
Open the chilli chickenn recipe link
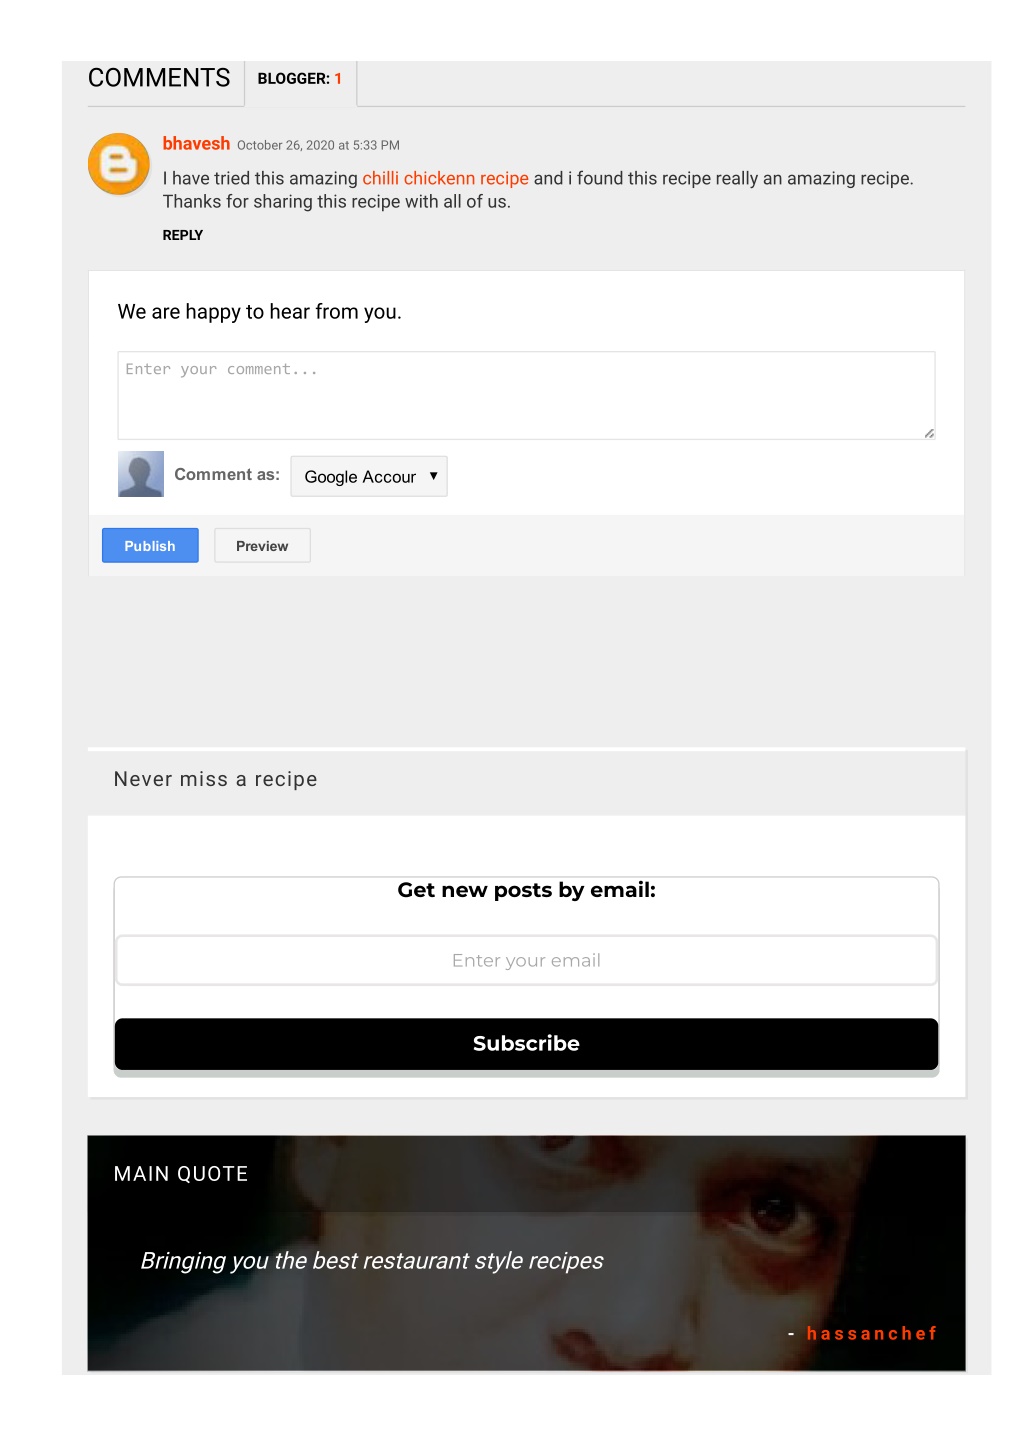point(445,178)
